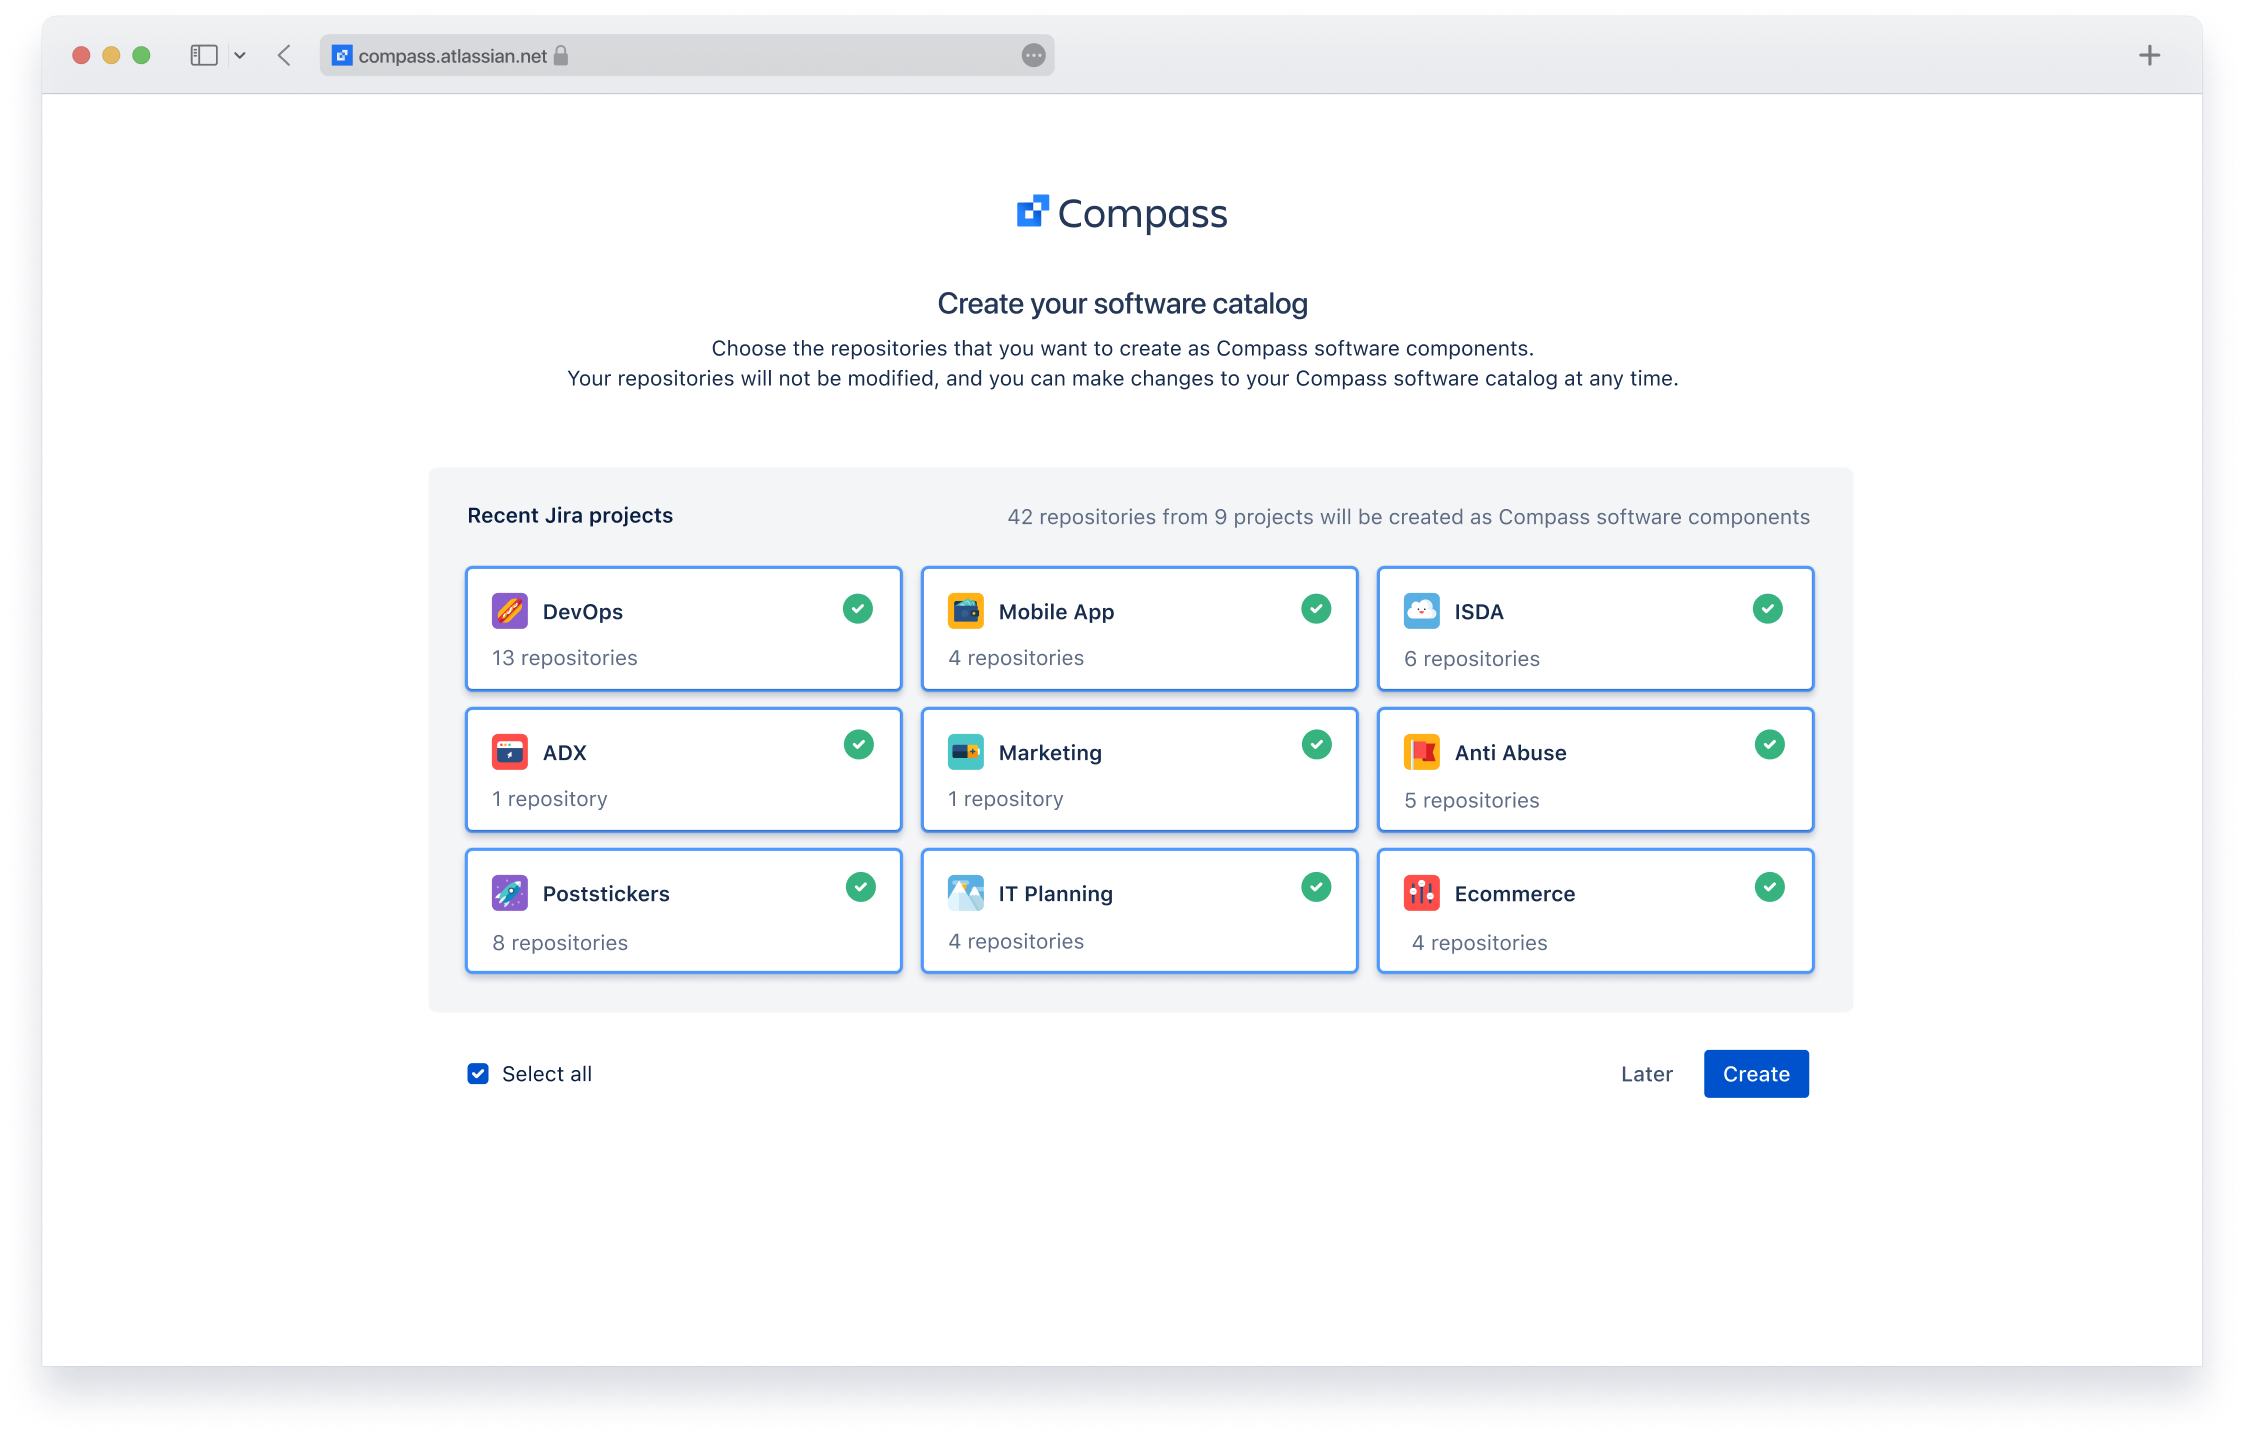The image size is (2245, 1435).
Task: Click the ADX project icon
Action: pyautogui.click(x=509, y=752)
